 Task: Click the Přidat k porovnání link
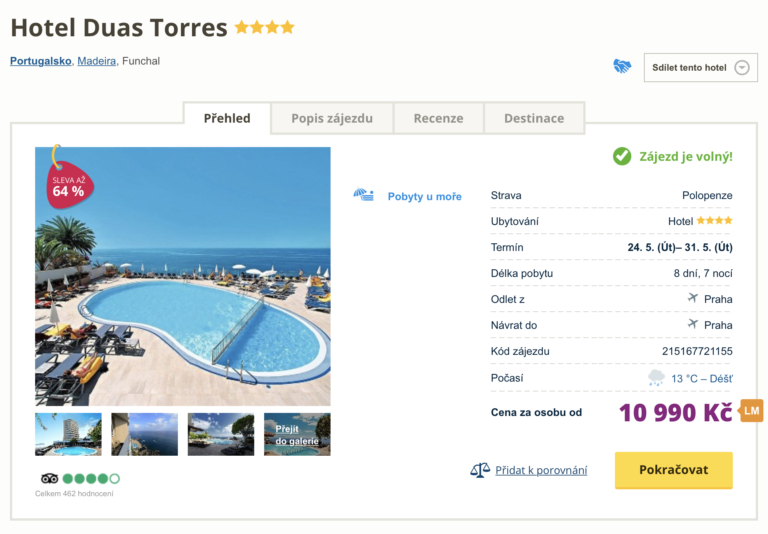(x=541, y=470)
